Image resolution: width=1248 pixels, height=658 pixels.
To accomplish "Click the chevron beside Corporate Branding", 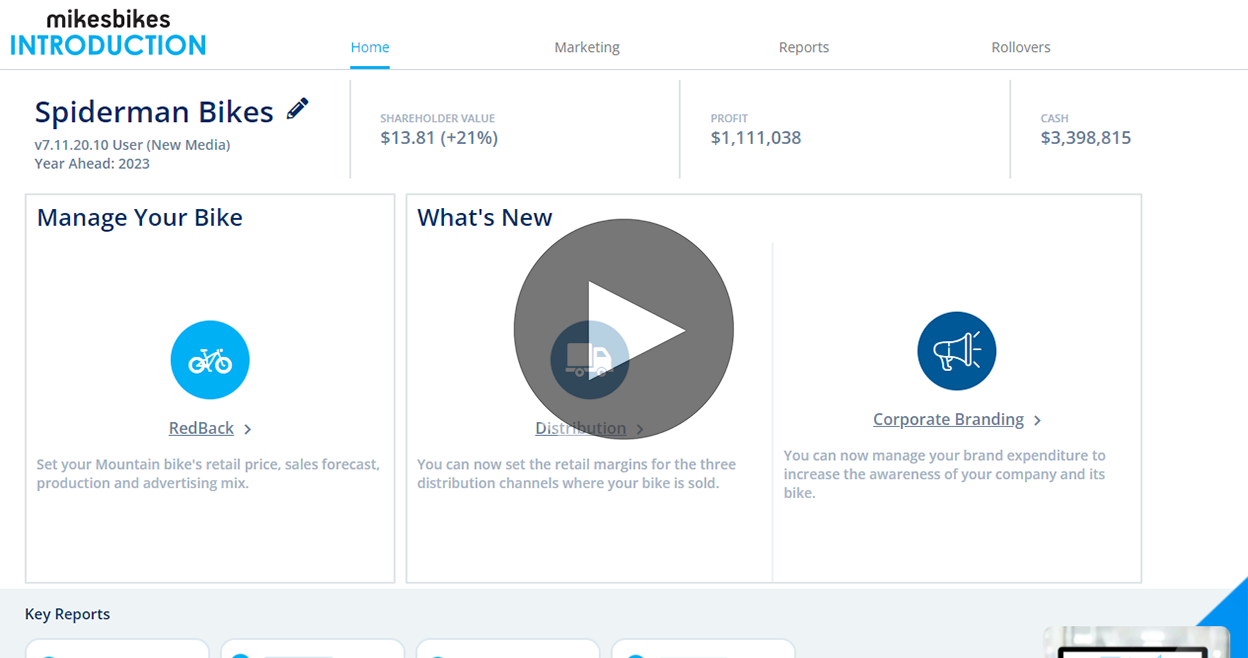I will pos(1038,420).
